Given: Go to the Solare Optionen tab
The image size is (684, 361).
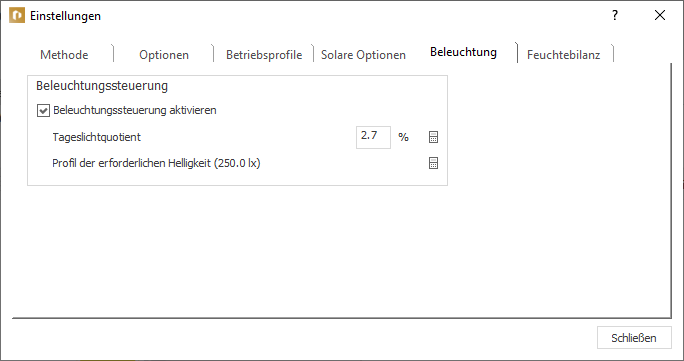Looking at the screenshot, I should click(x=363, y=55).
